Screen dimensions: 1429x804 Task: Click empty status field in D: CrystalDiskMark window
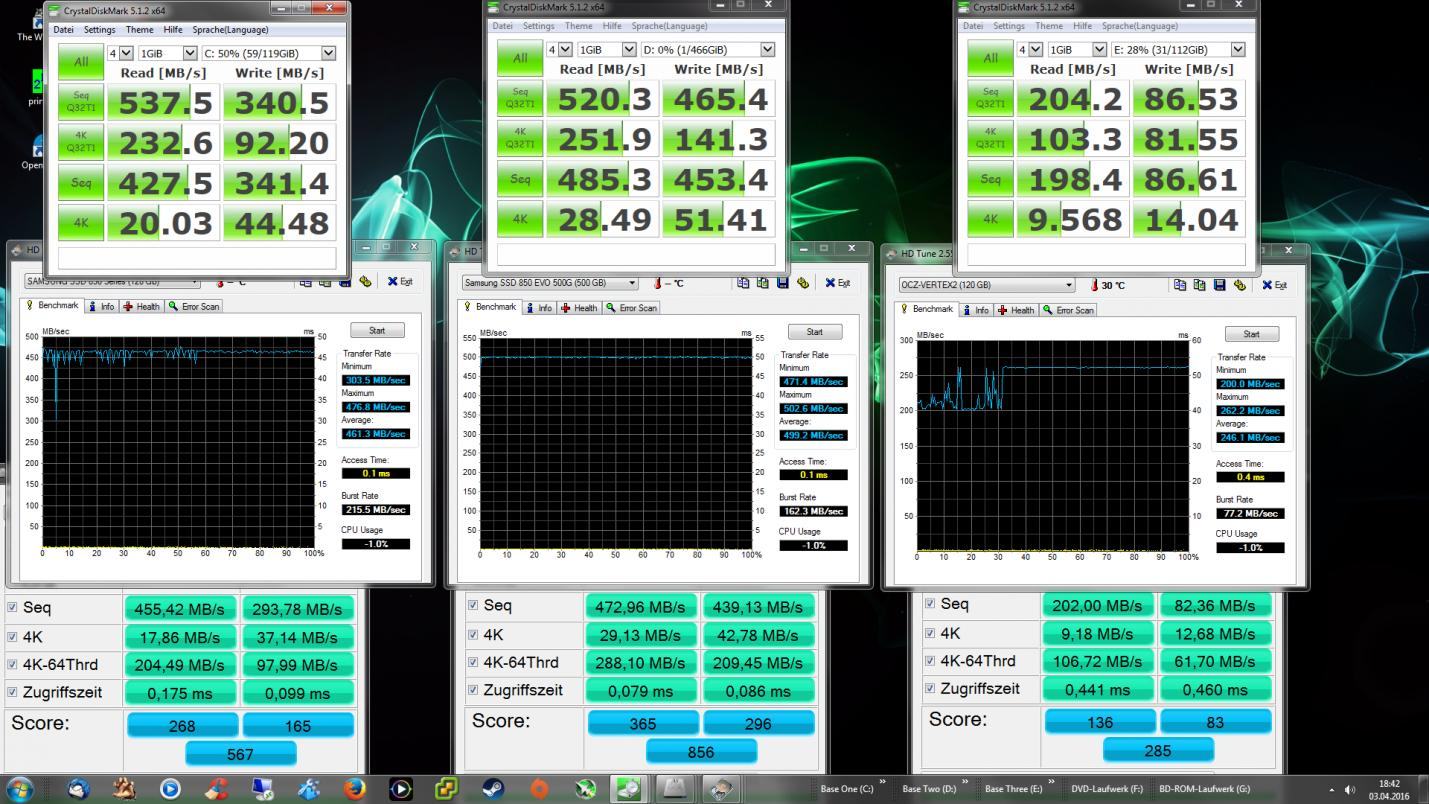(636, 254)
